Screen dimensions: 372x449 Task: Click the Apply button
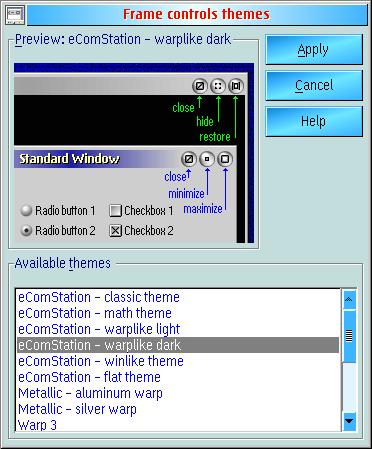(x=314, y=50)
